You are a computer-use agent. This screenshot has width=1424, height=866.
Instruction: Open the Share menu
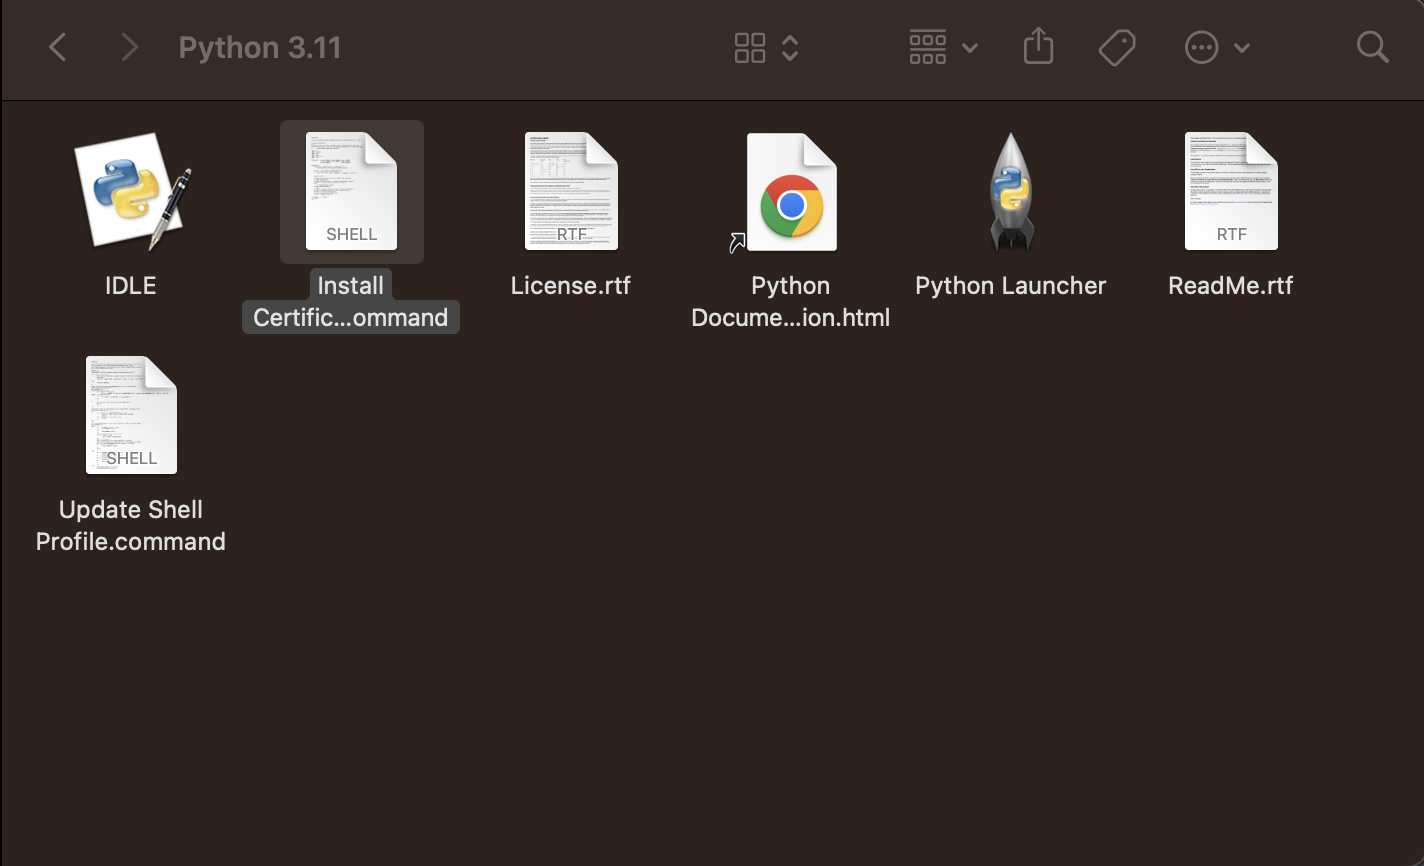coord(1039,46)
